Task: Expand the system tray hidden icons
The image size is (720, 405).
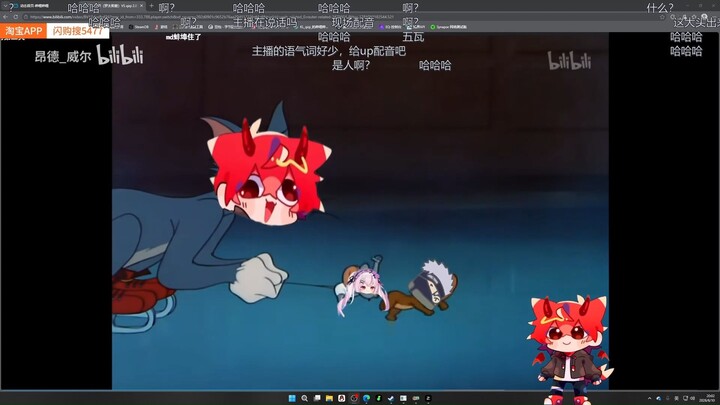Action: [649, 398]
